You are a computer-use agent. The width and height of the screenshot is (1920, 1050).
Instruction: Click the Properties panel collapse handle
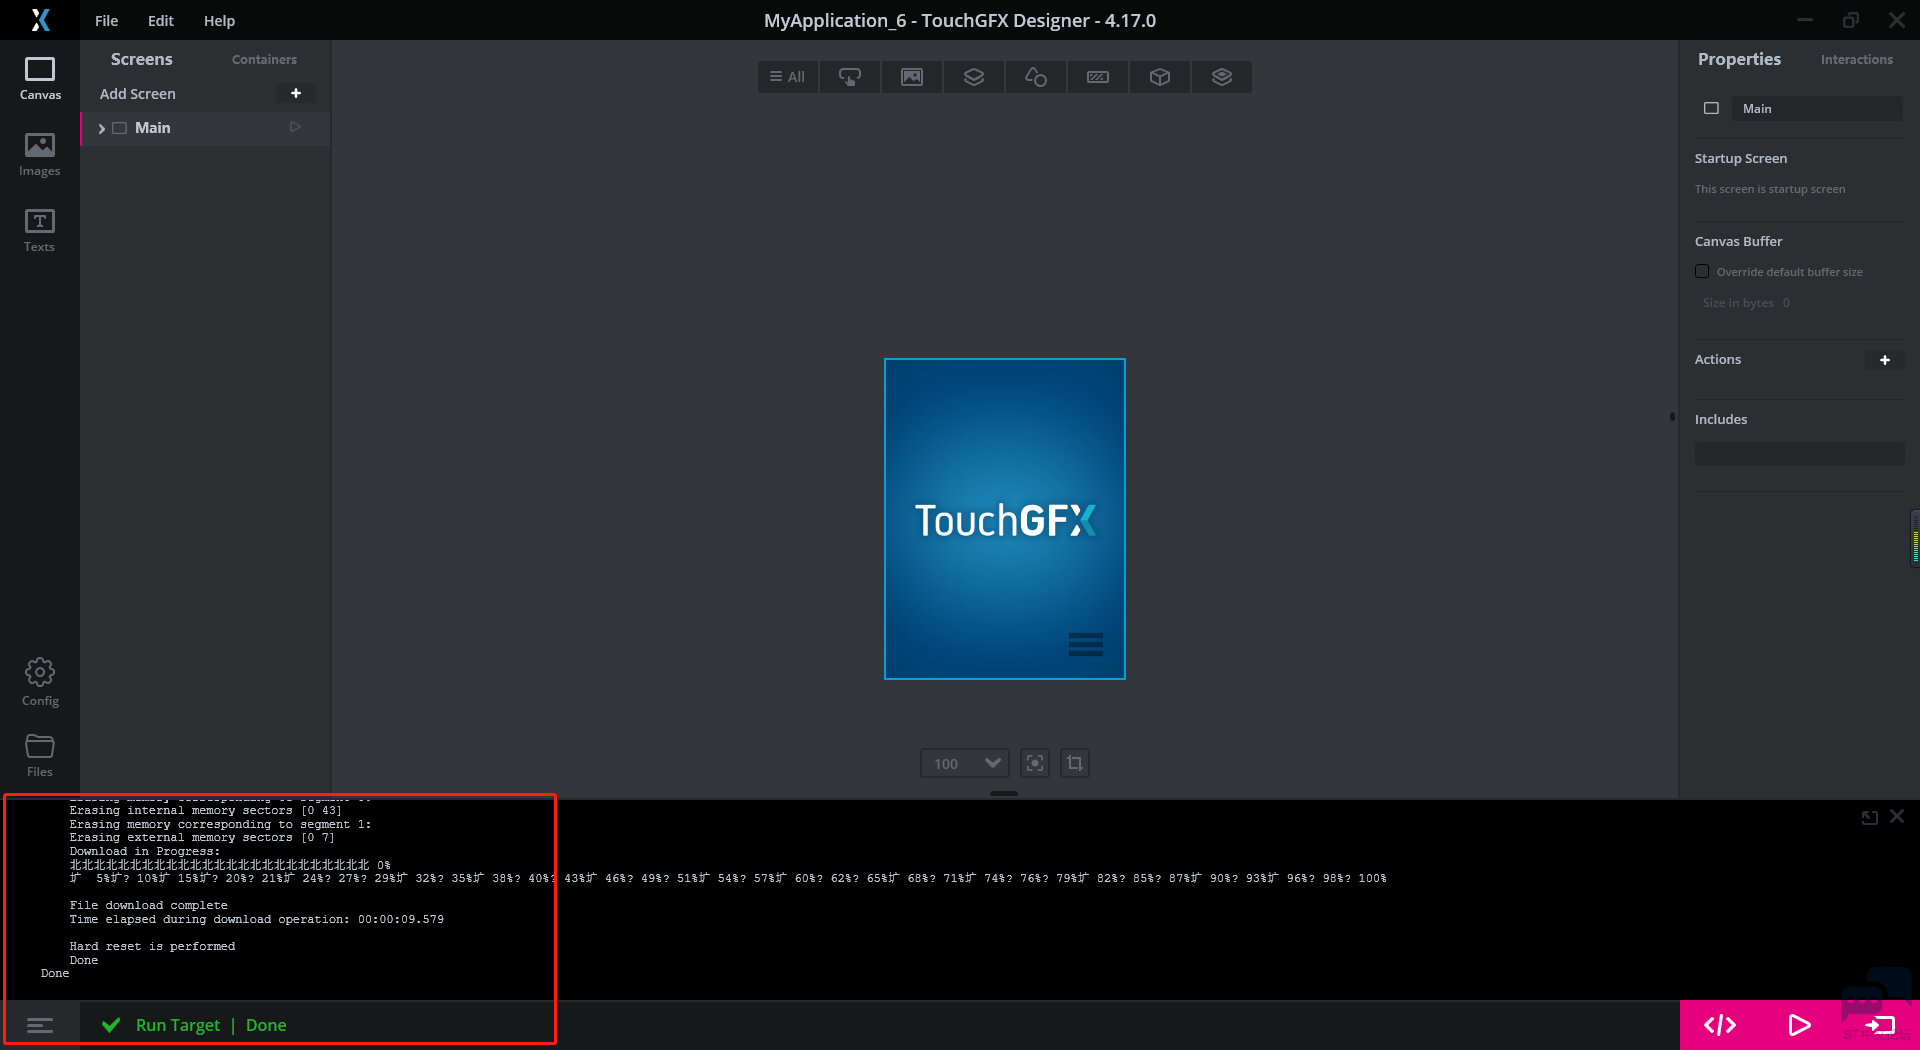1672,416
